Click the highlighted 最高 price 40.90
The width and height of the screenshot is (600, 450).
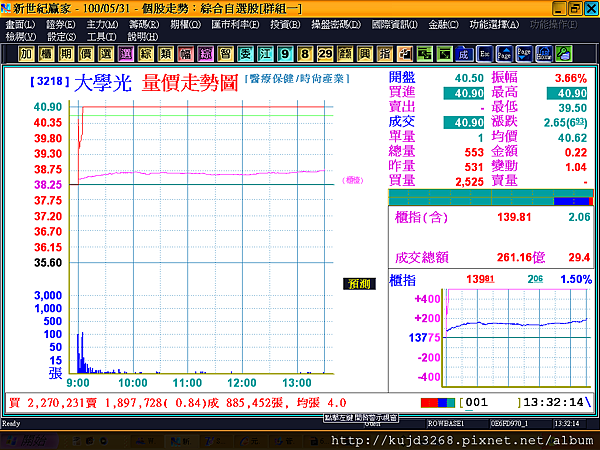[567, 93]
